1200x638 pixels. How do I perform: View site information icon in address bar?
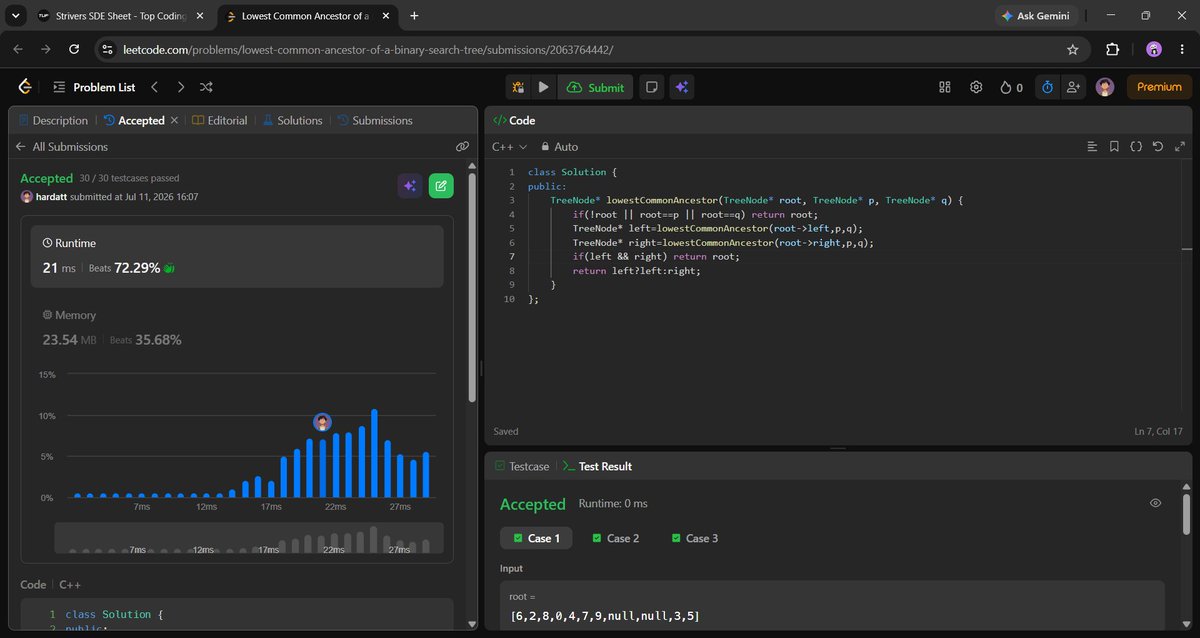pos(108,49)
